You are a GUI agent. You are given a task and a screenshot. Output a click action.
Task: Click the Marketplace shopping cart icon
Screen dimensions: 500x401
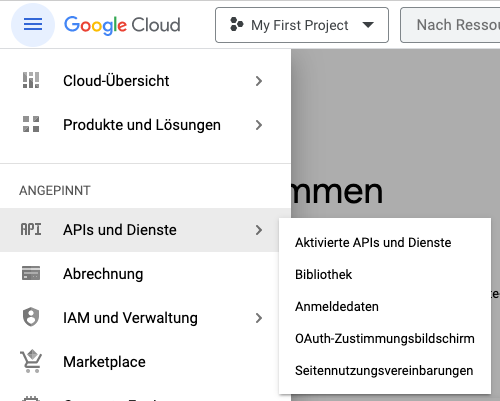[x=31, y=361]
